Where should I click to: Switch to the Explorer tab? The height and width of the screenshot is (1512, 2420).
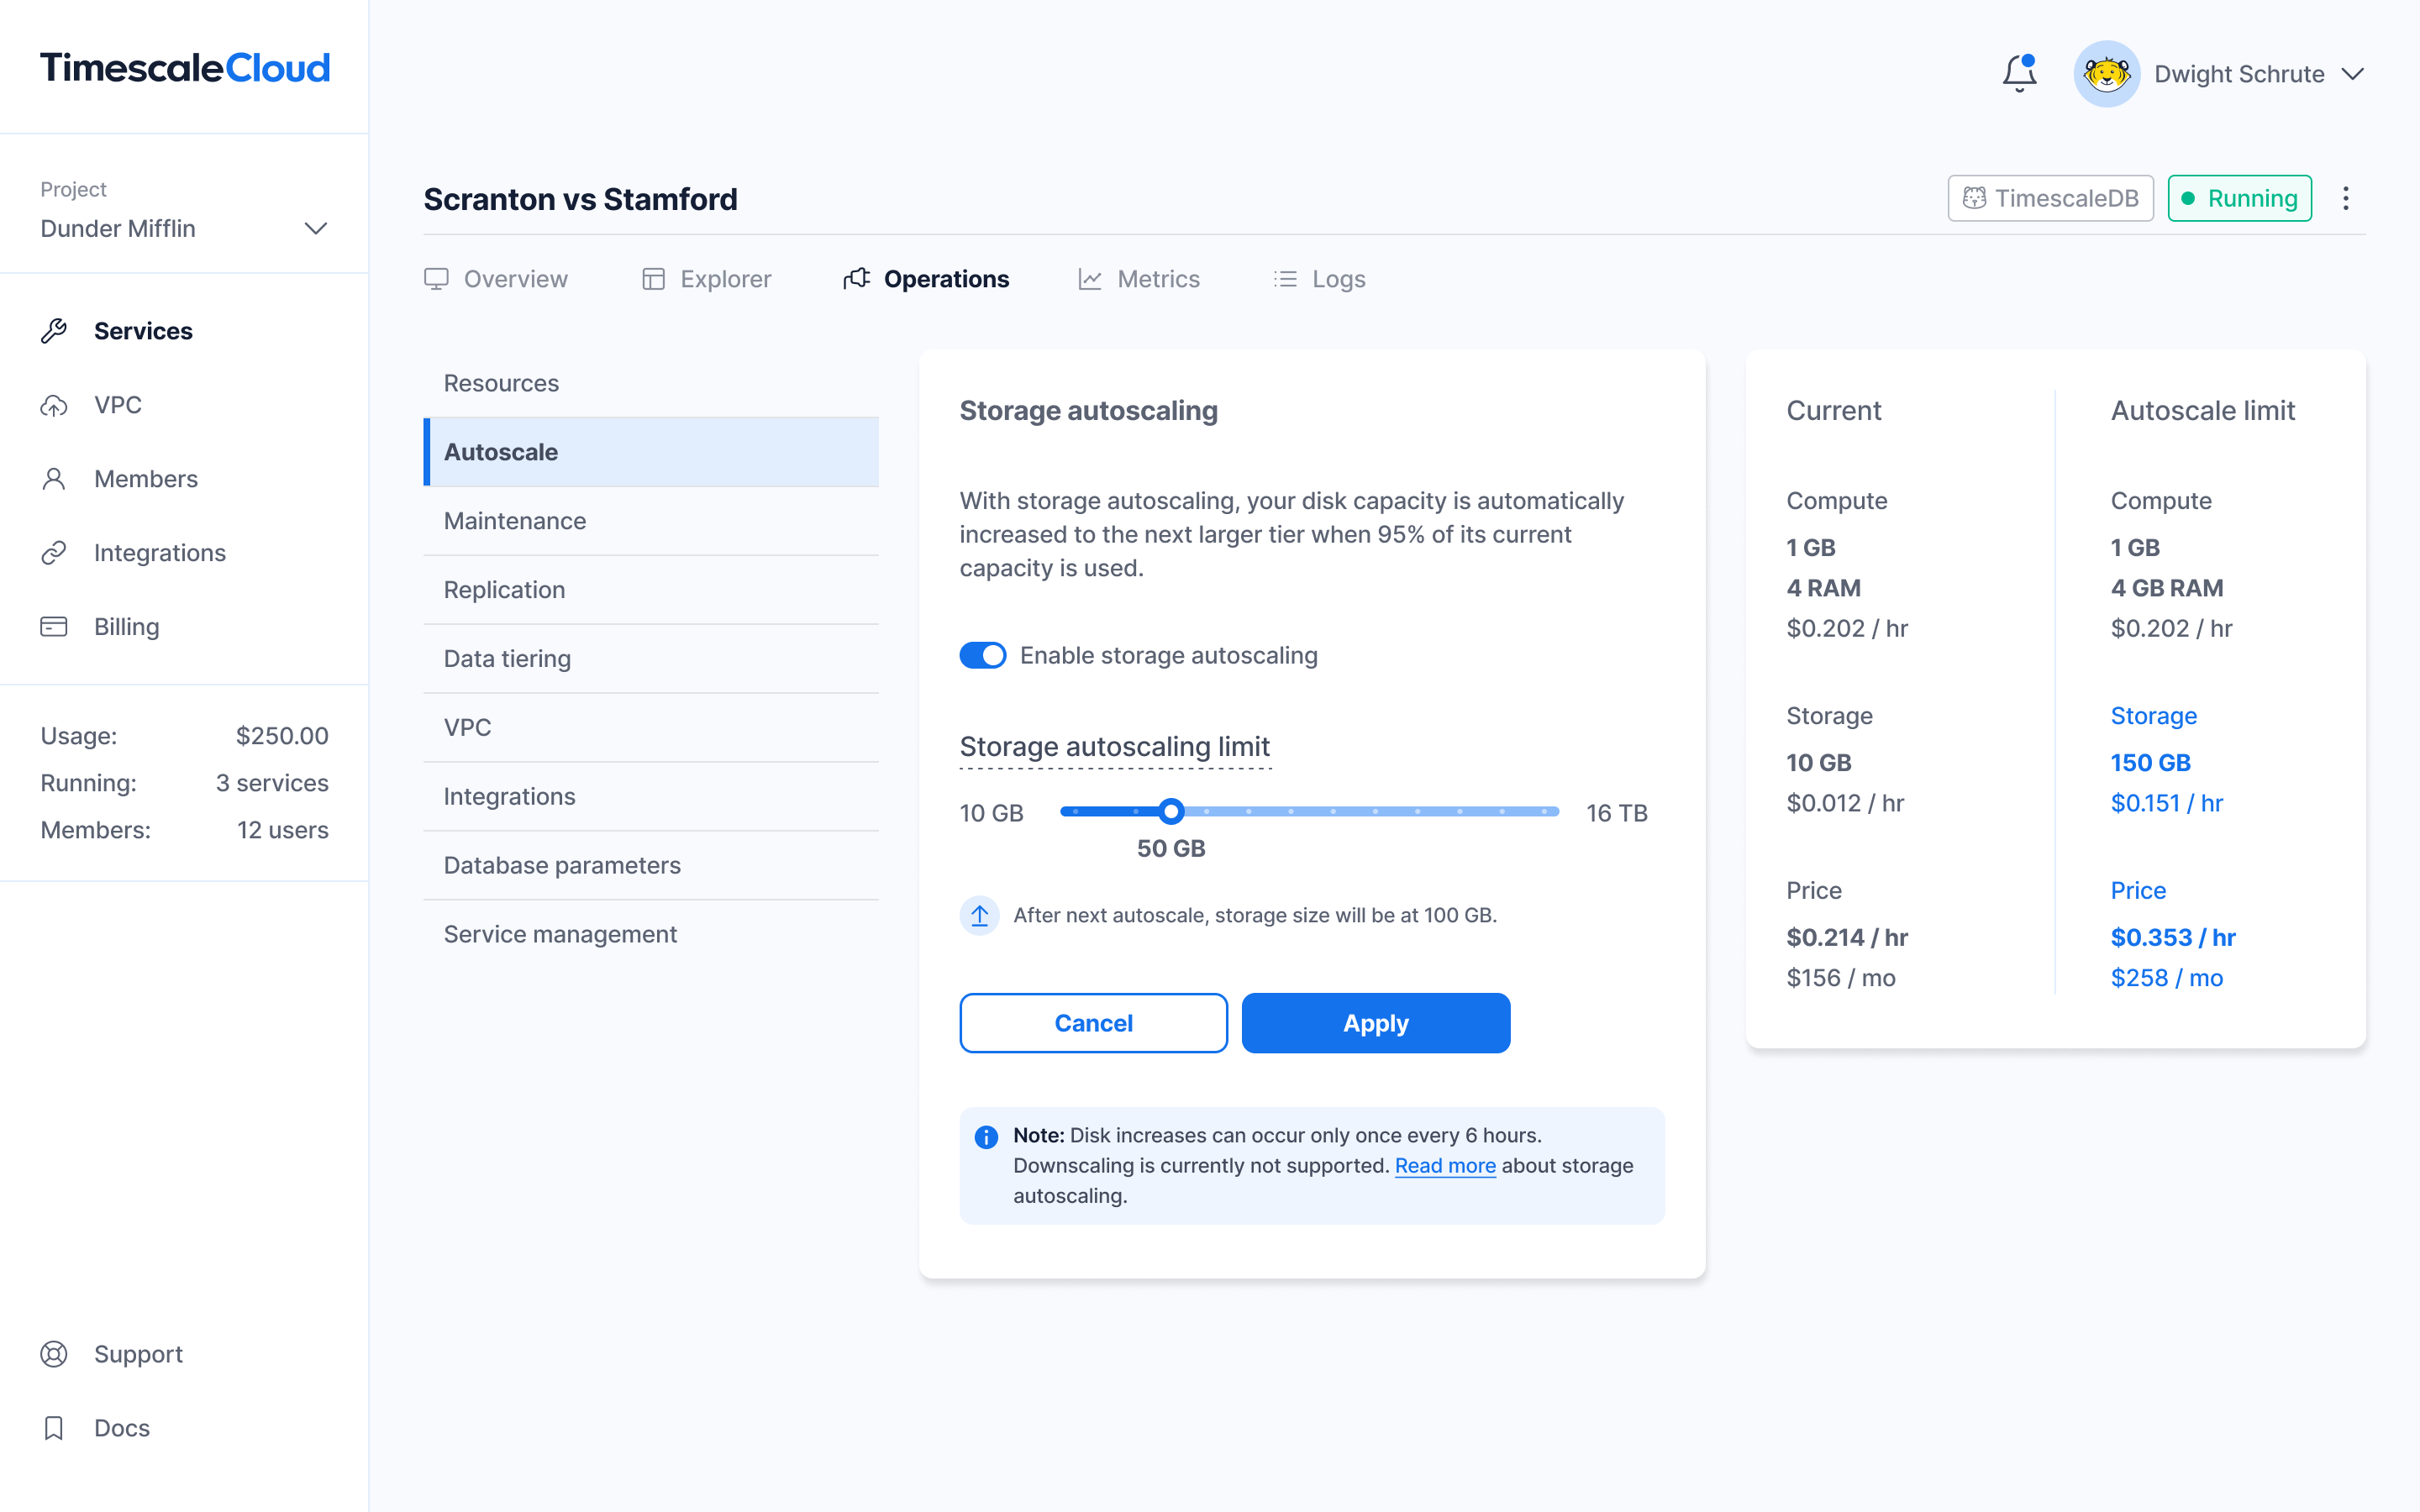706,279
